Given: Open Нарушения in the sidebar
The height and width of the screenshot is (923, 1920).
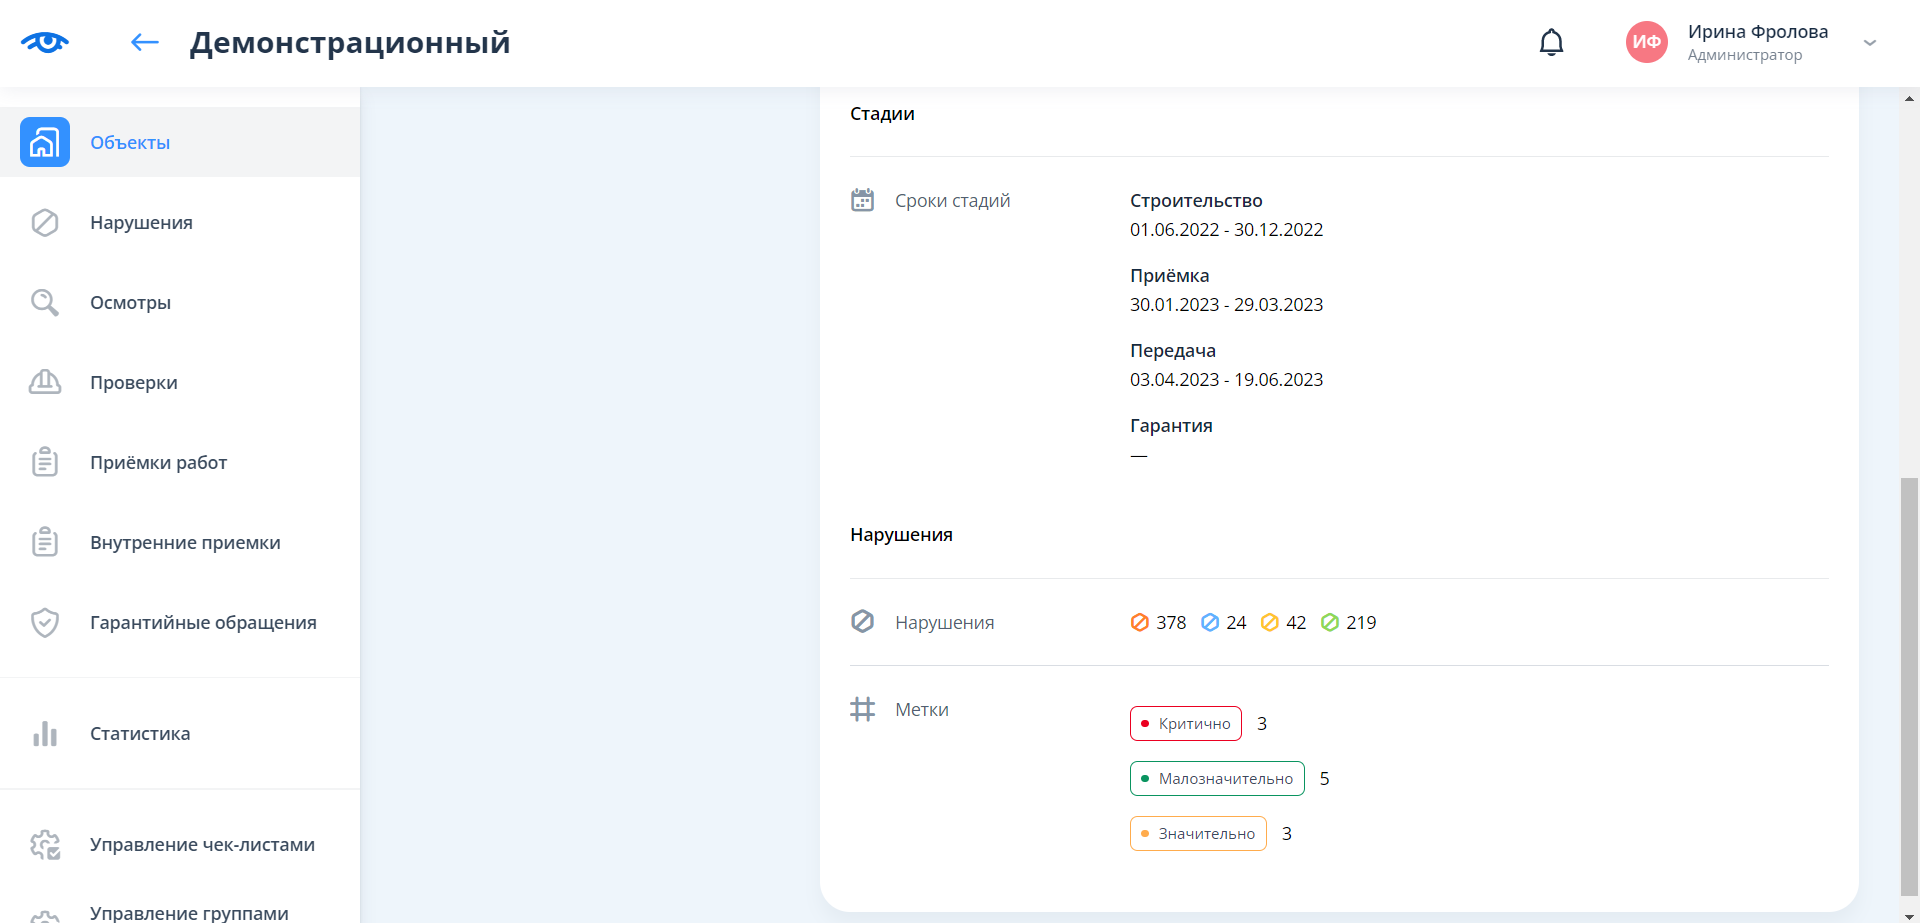Looking at the screenshot, I should pos(141,223).
